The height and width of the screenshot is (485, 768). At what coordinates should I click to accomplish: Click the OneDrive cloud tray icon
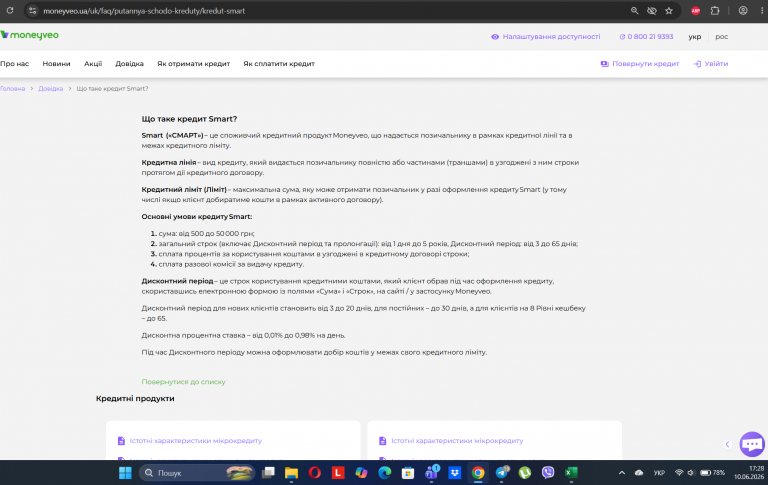(x=639, y=473)
